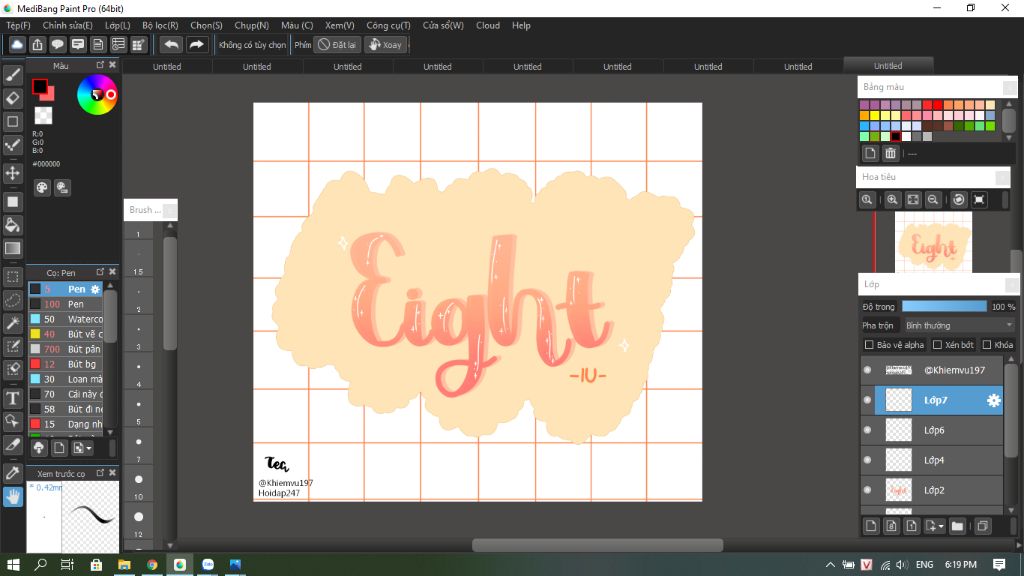Close the Màu color panel

click(x=112, y=65)
